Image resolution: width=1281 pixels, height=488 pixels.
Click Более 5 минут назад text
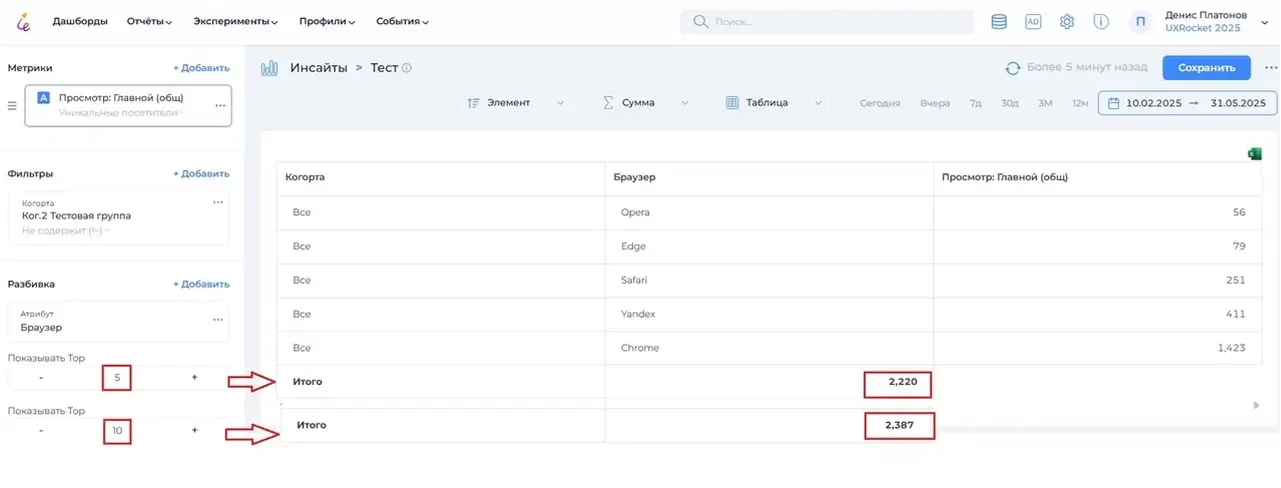click(1087, 68)
